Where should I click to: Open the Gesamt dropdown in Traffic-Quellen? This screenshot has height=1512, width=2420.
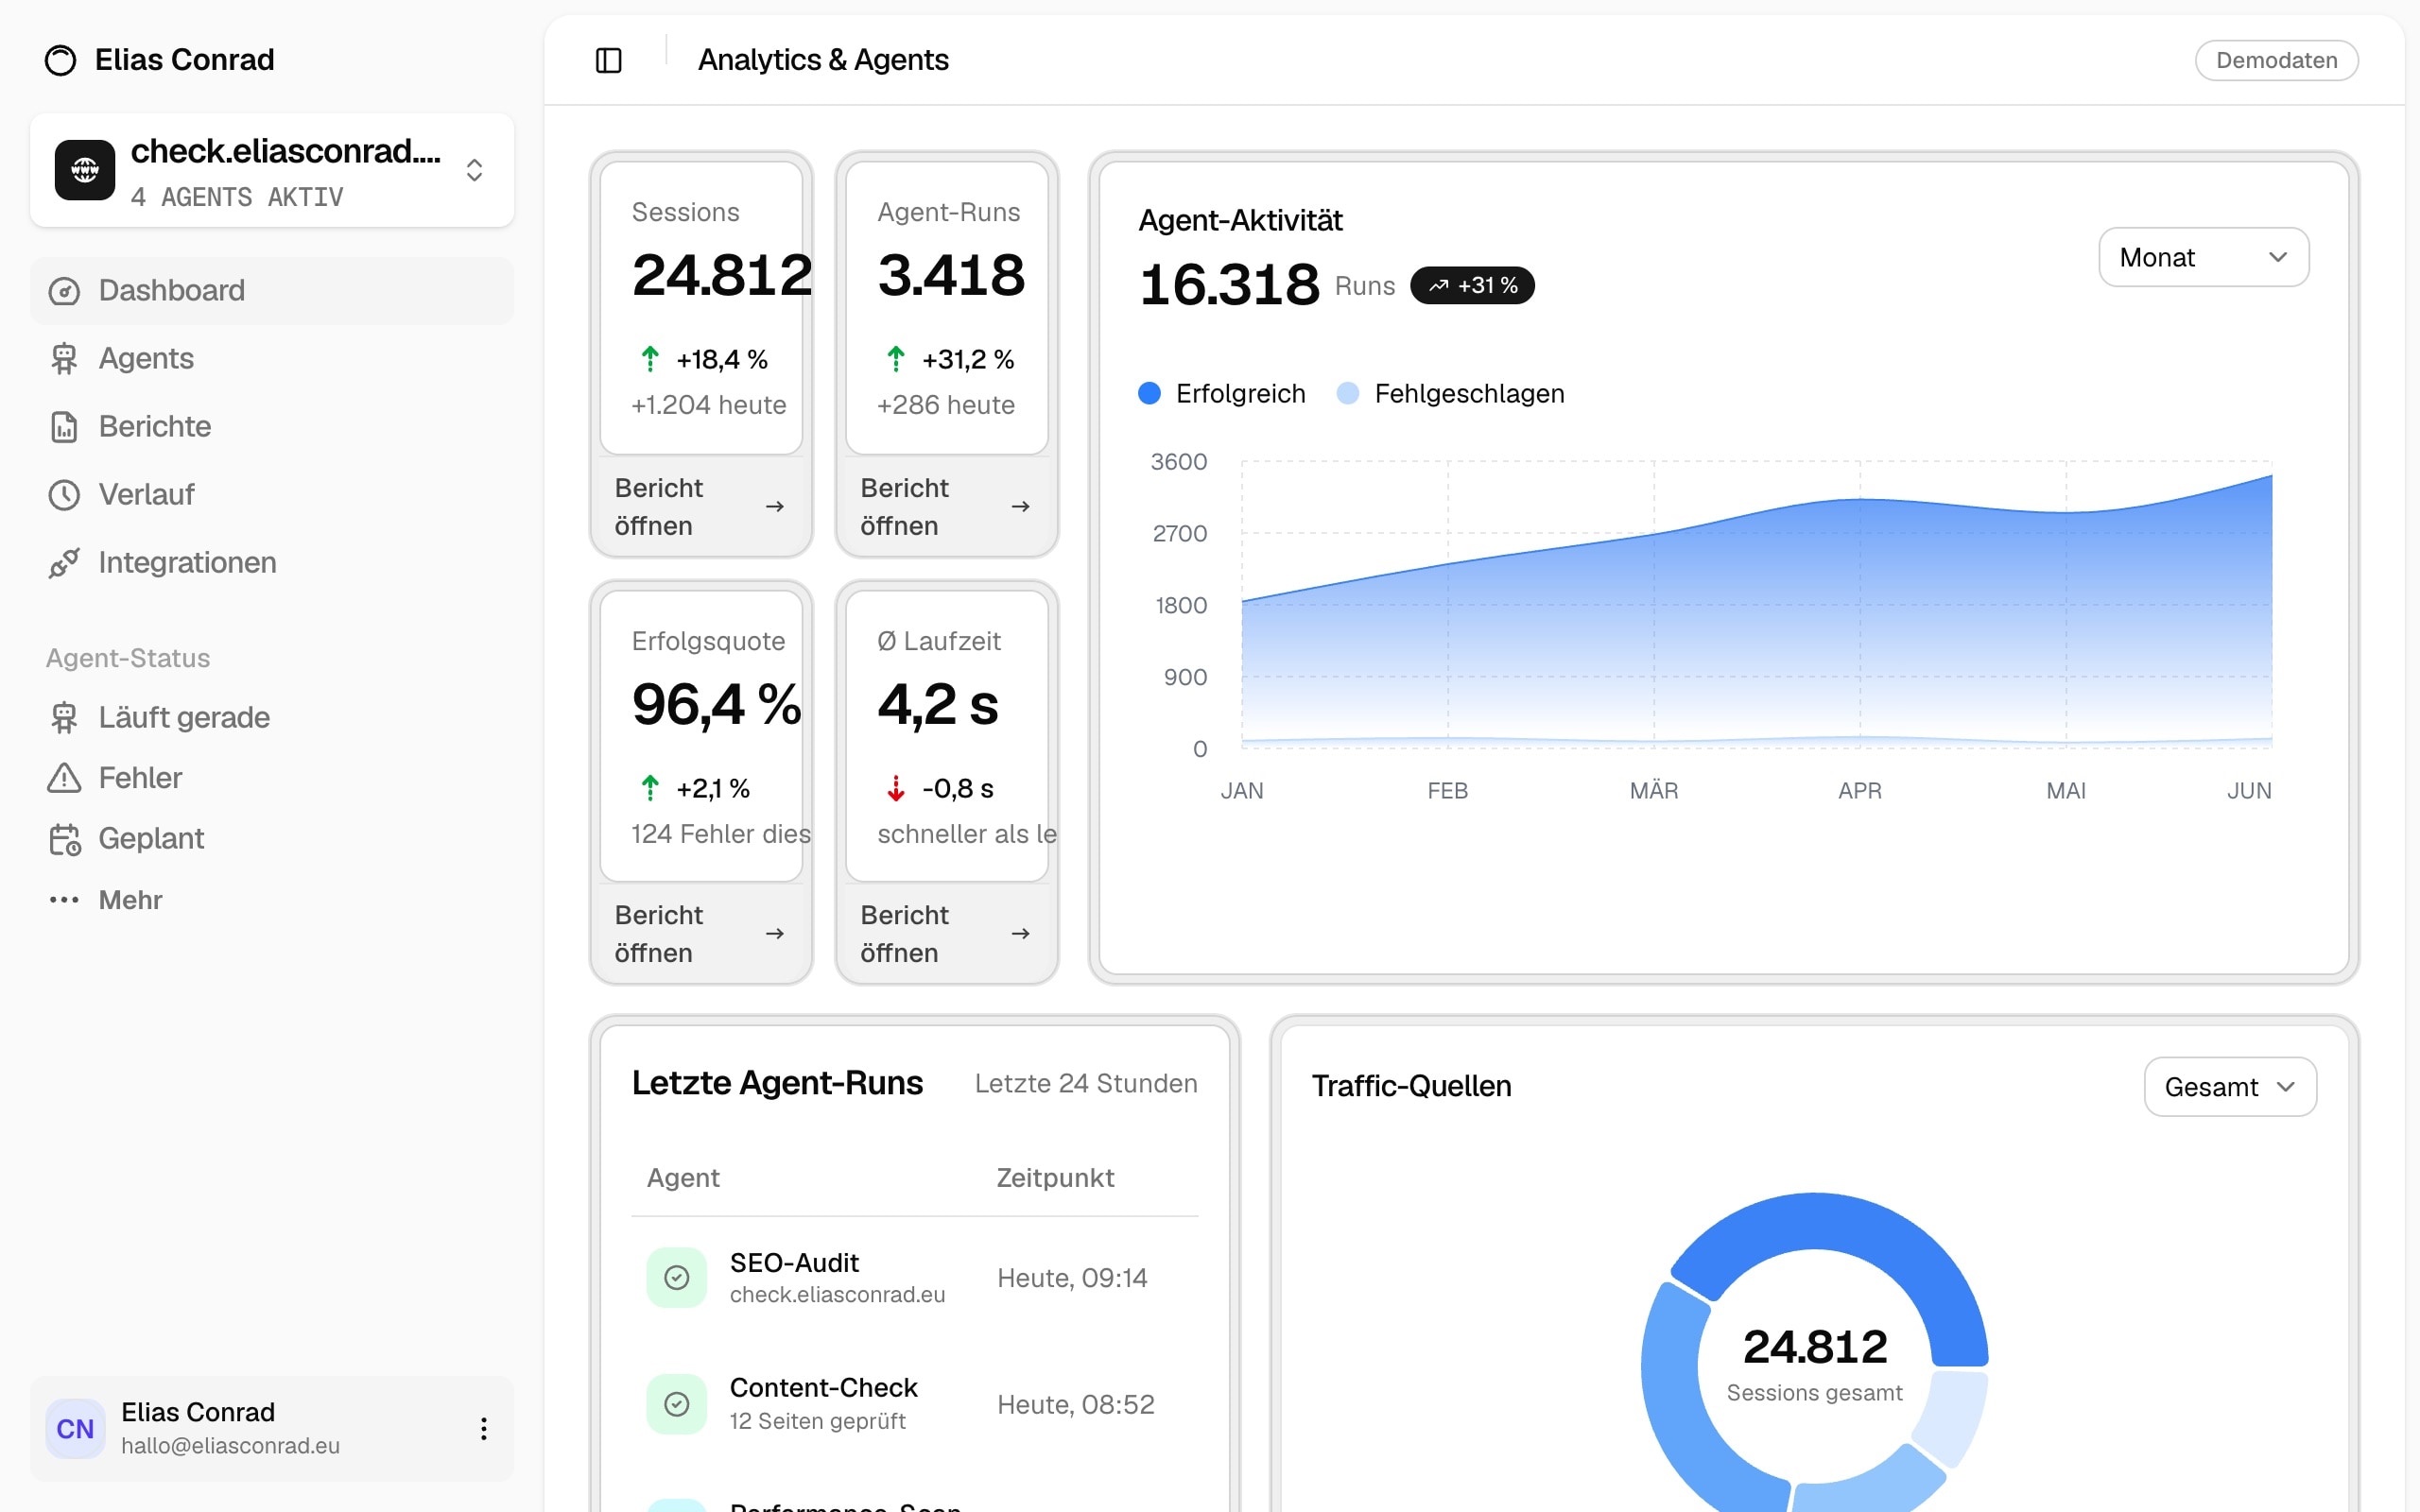[x=2230, y=1087]
